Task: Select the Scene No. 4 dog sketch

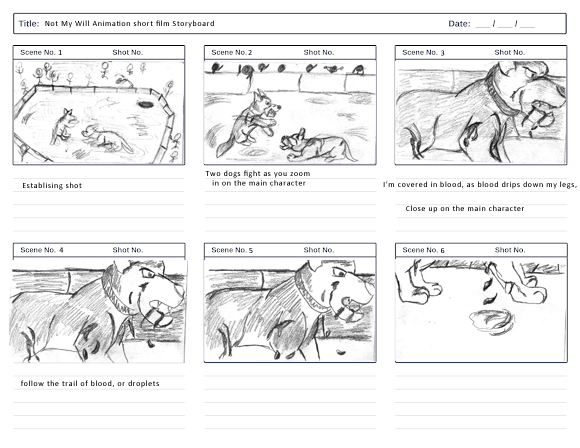Action: coord(99,311)
